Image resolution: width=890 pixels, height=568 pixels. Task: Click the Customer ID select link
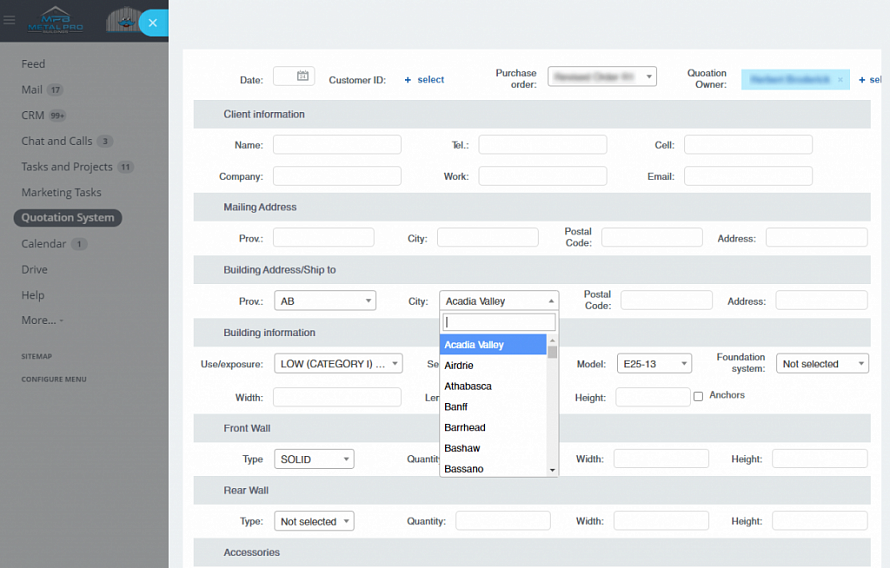tap(425, 80)
